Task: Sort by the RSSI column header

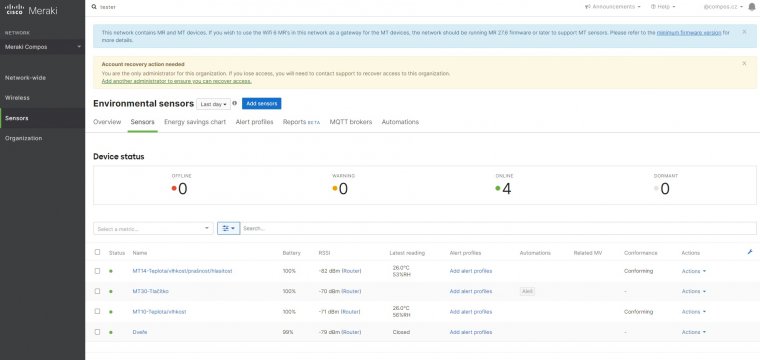Action: point(324,253)
